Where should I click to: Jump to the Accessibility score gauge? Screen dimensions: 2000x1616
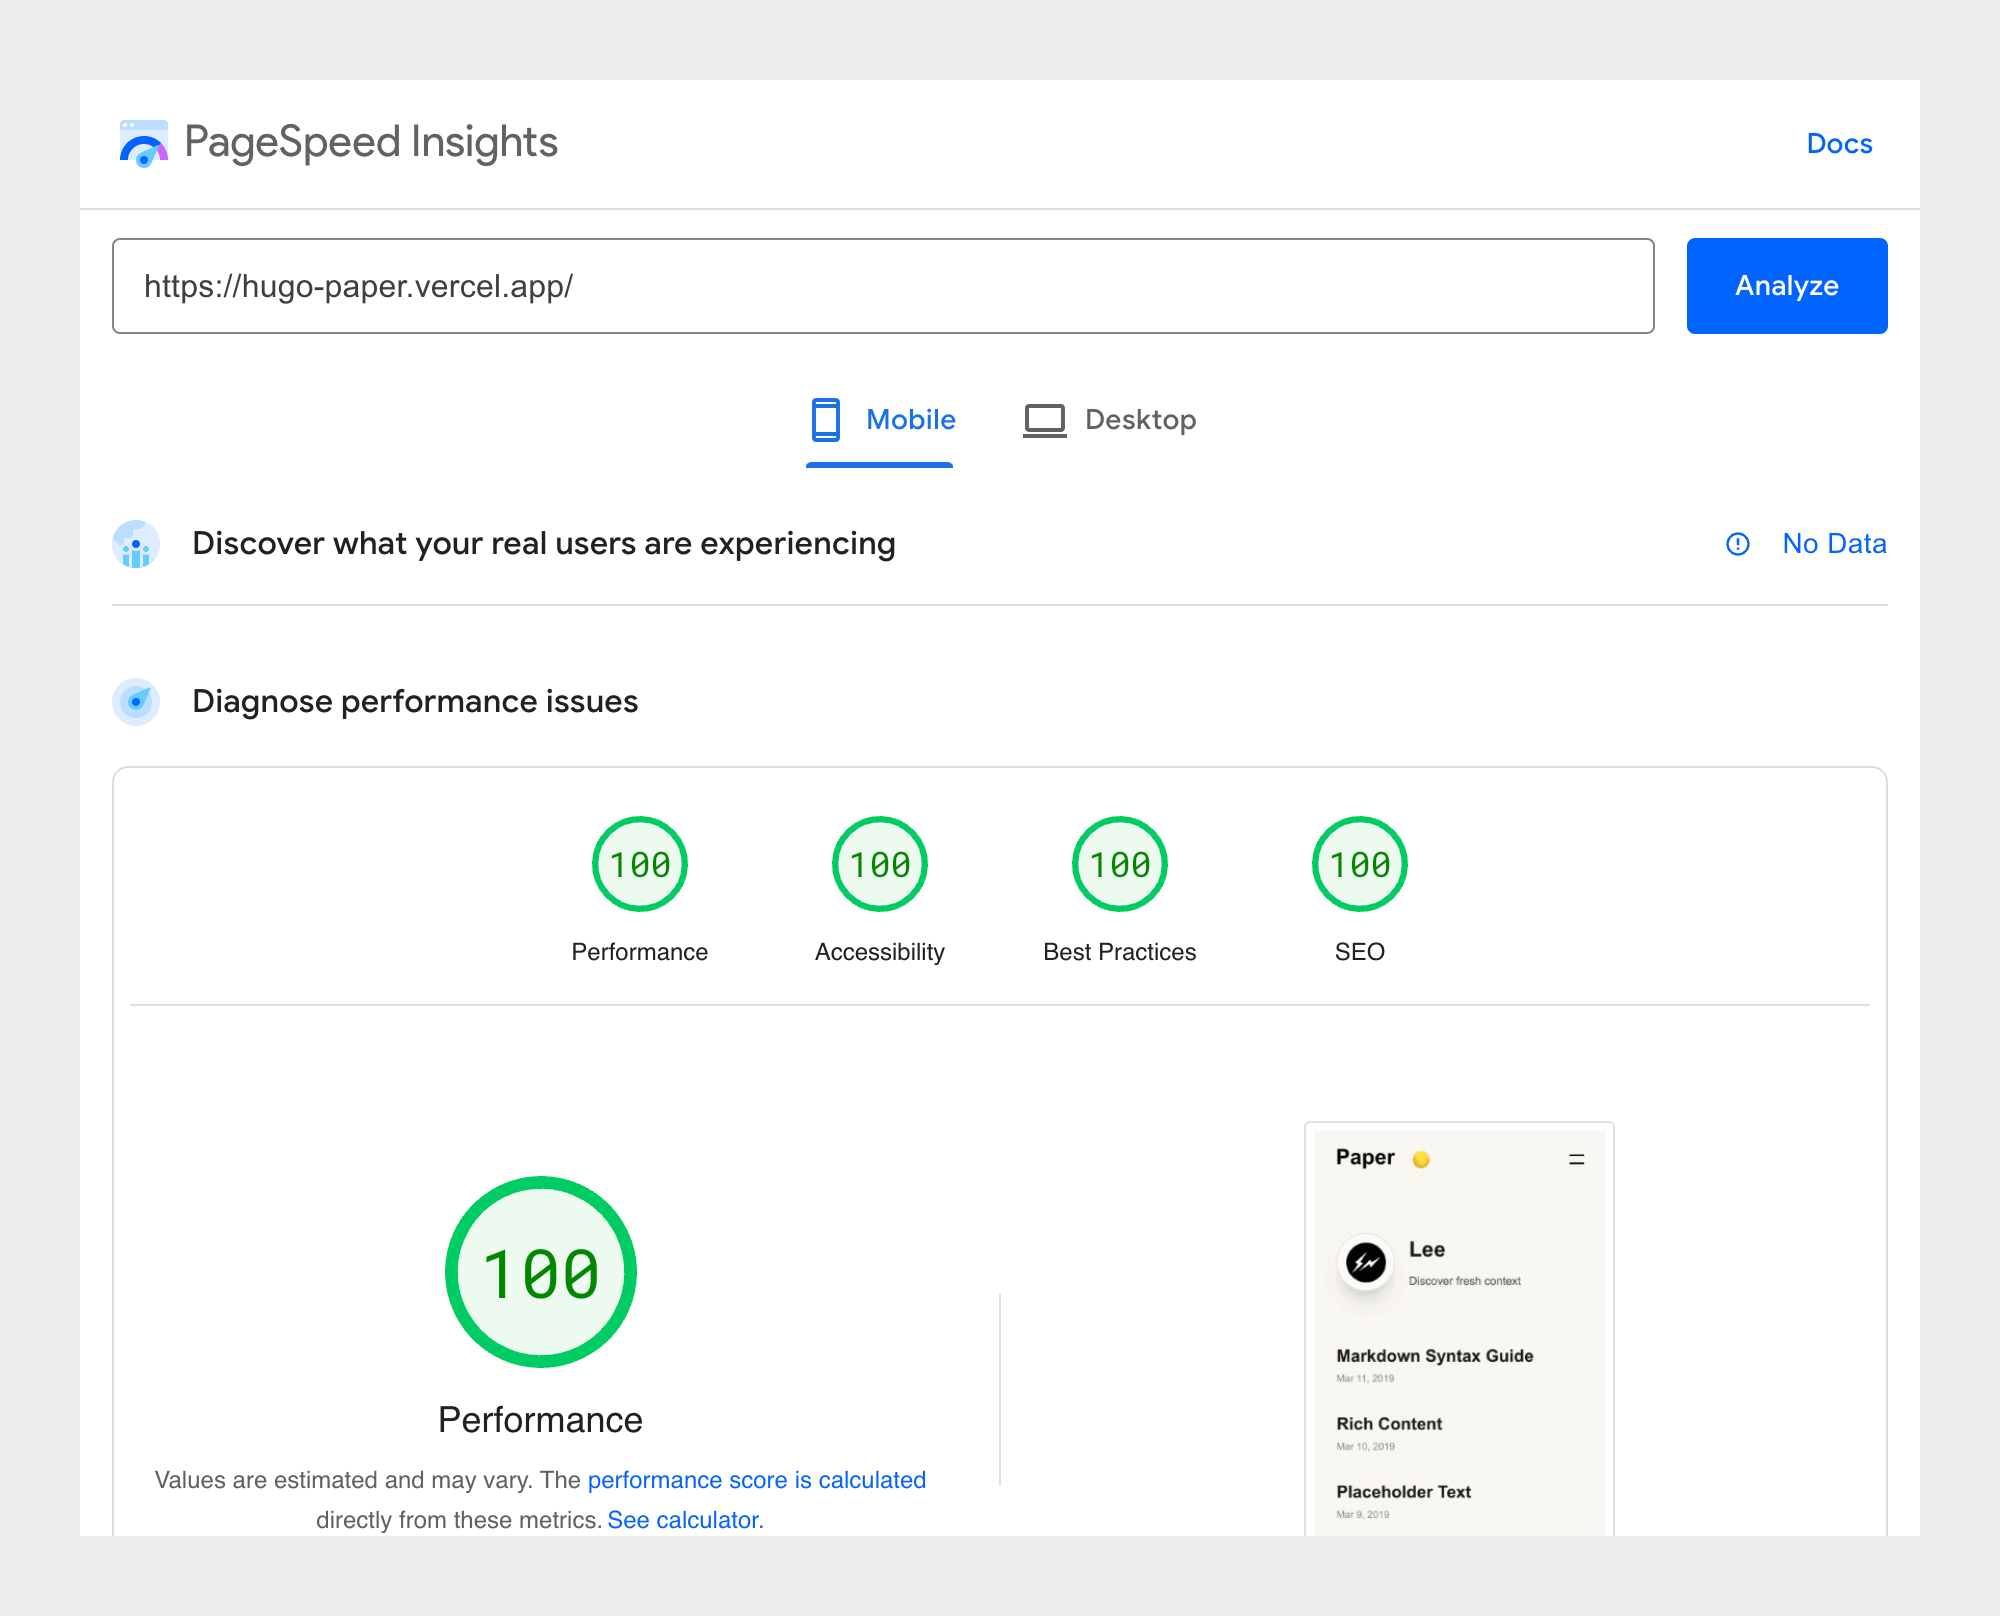pyautogui.click(x=880, y=865)
